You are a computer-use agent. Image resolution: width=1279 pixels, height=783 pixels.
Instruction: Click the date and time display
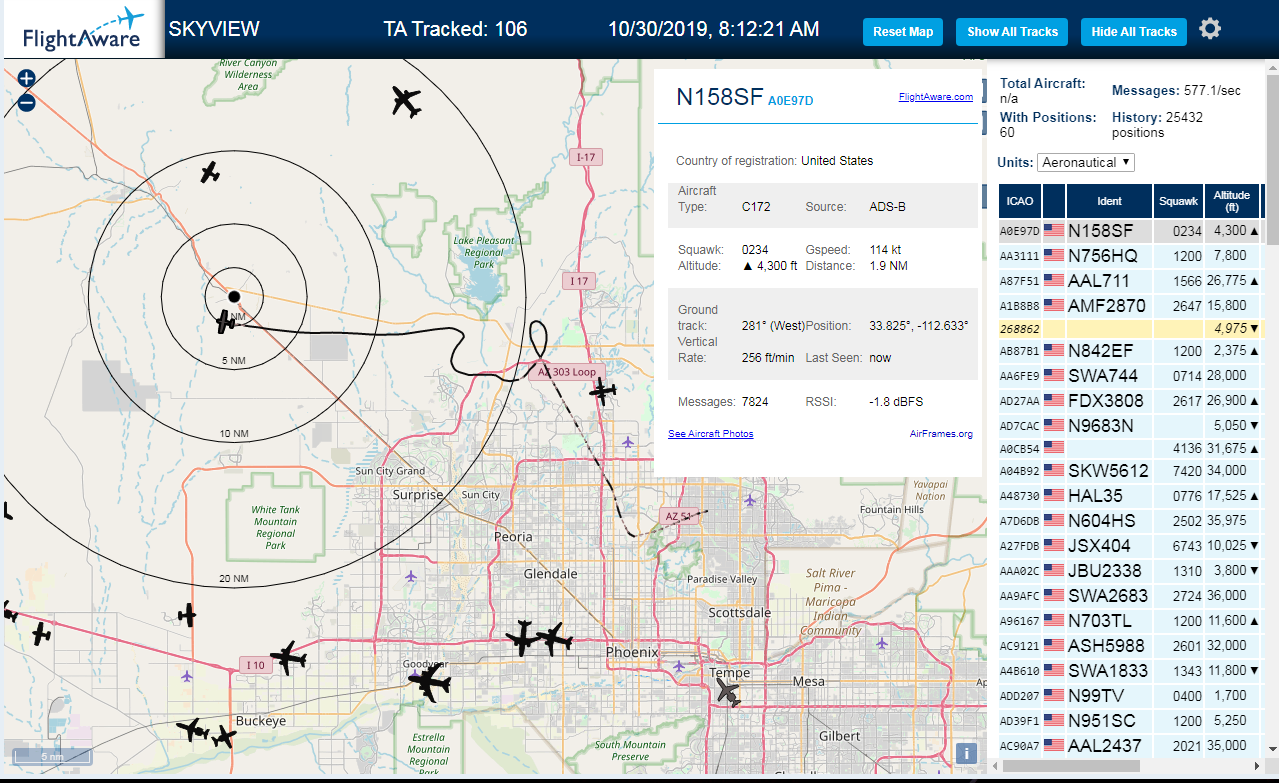pyautogui.click(x=714, y=29)
